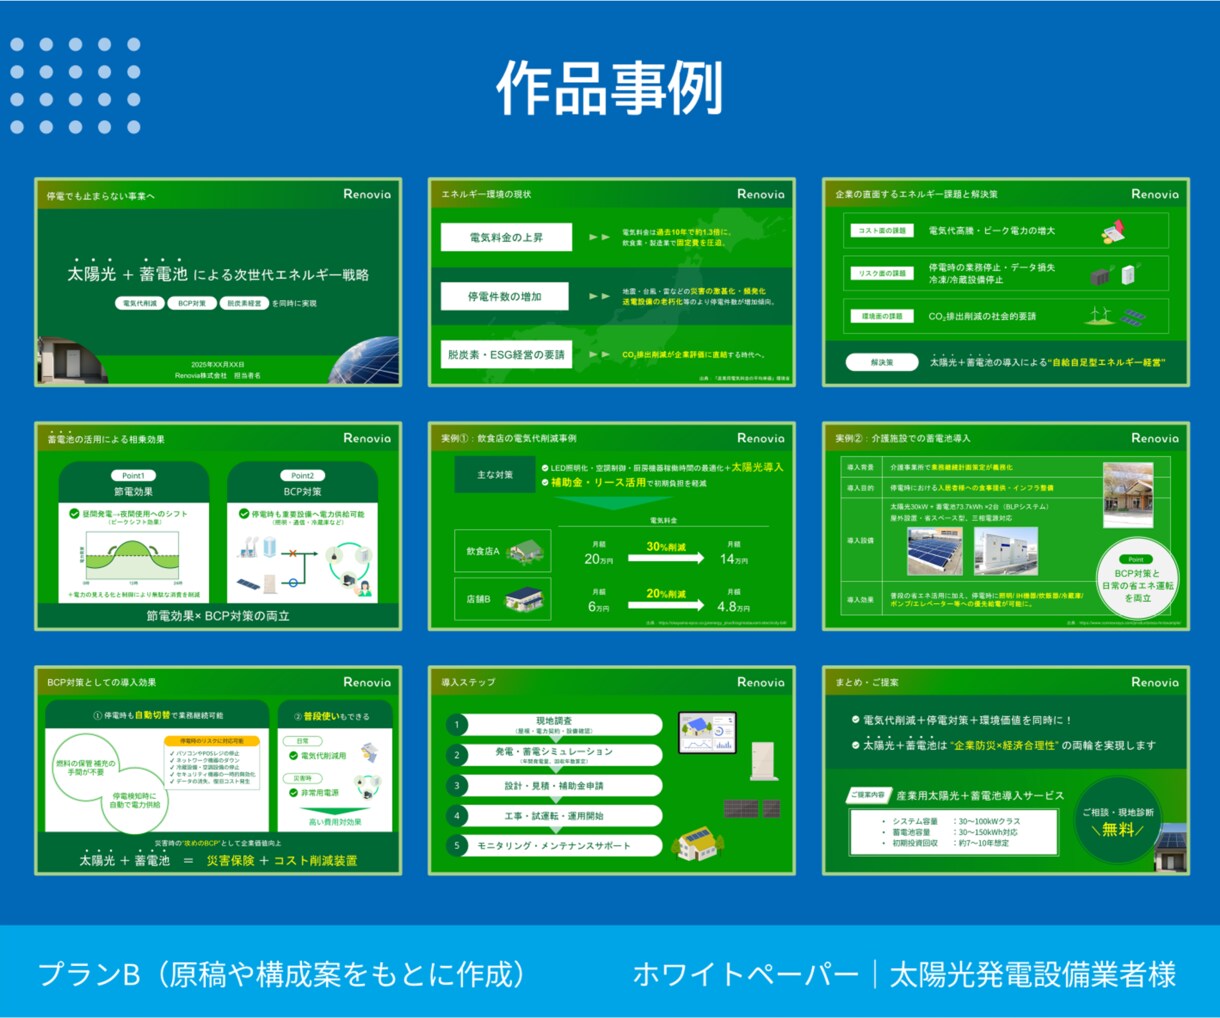This screenshot has width=1220, height=1018.
Task: Click the "BCP対策" pill on the title slide
Action: pos(192,303)
